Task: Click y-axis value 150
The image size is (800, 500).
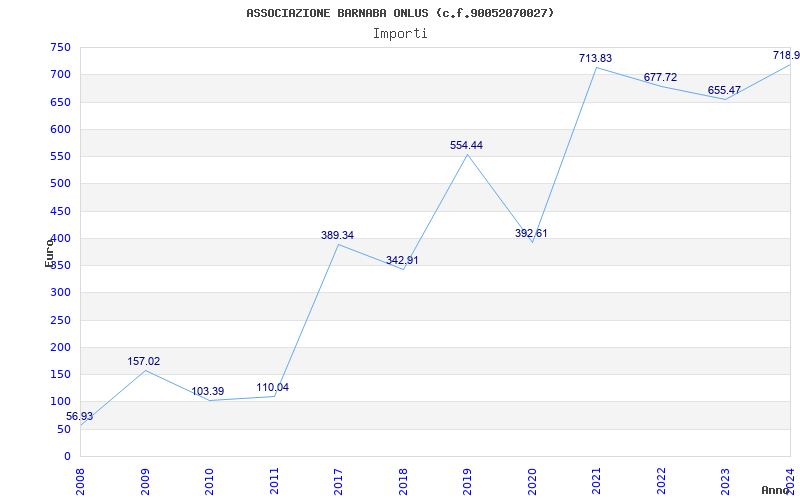Action: [60, 374]
